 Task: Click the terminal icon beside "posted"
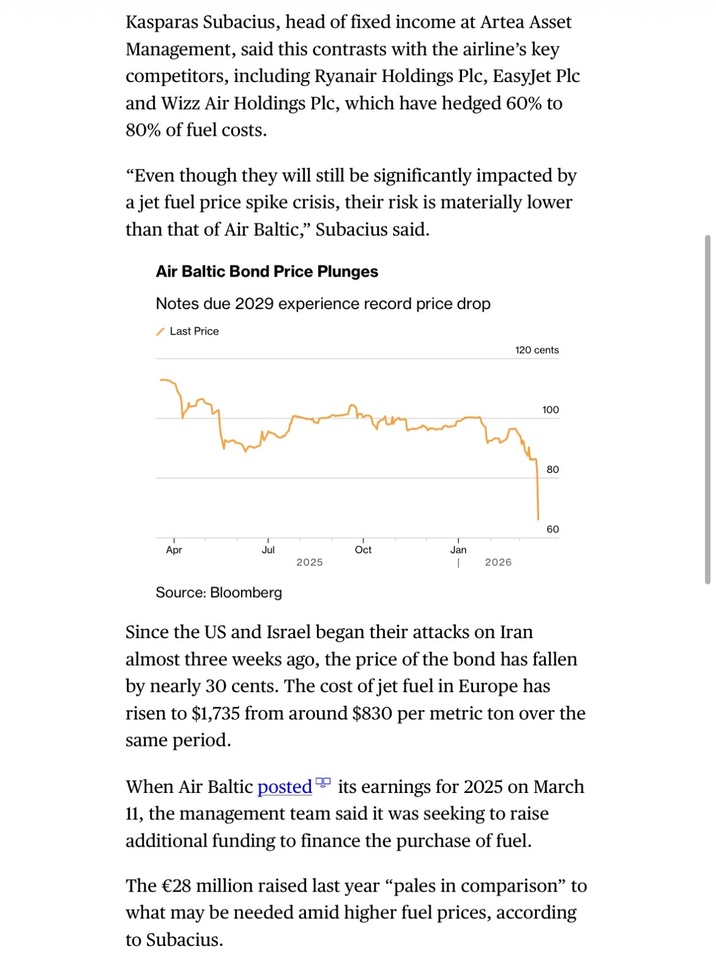point(323,783)
